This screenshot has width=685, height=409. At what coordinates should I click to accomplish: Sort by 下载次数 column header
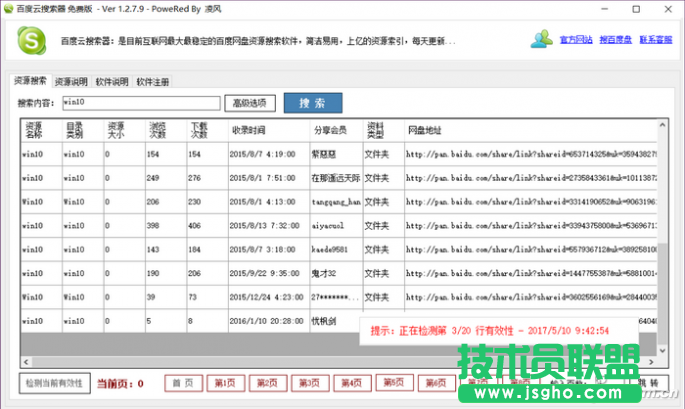pos(207,130)
